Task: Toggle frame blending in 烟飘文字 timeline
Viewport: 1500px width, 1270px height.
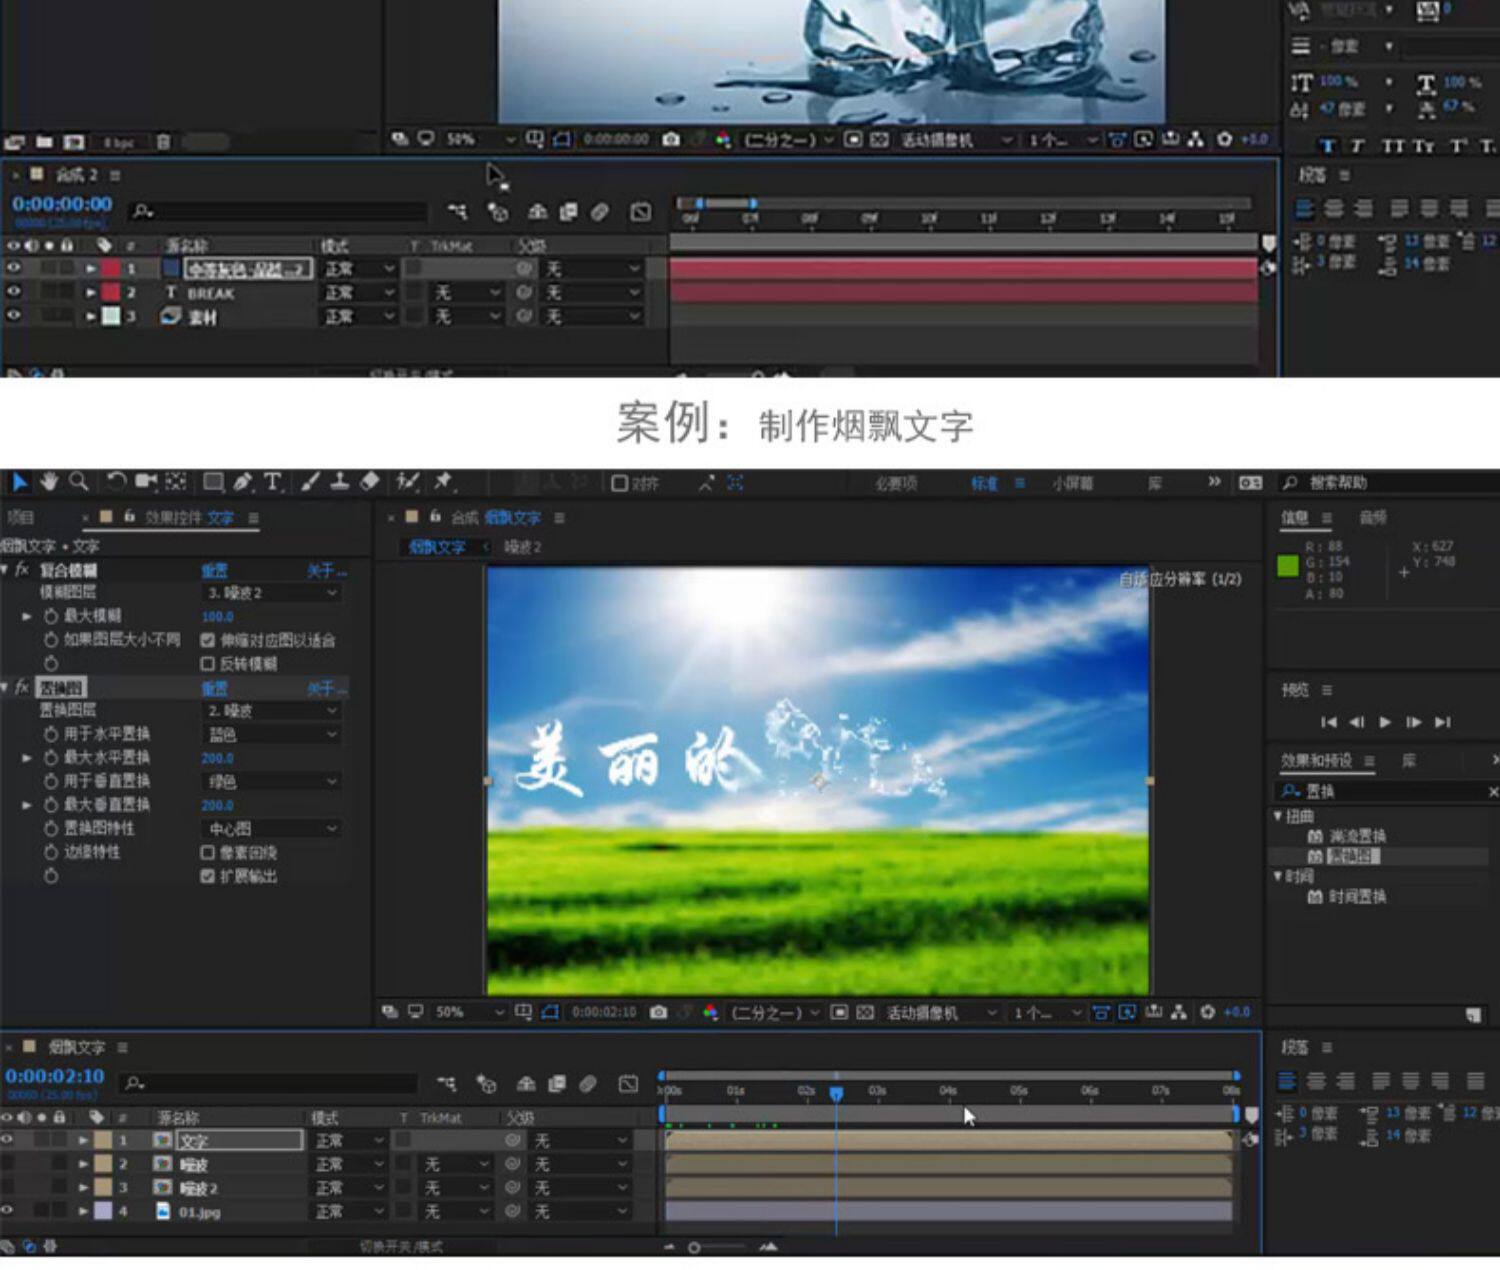Action: 557,1084
